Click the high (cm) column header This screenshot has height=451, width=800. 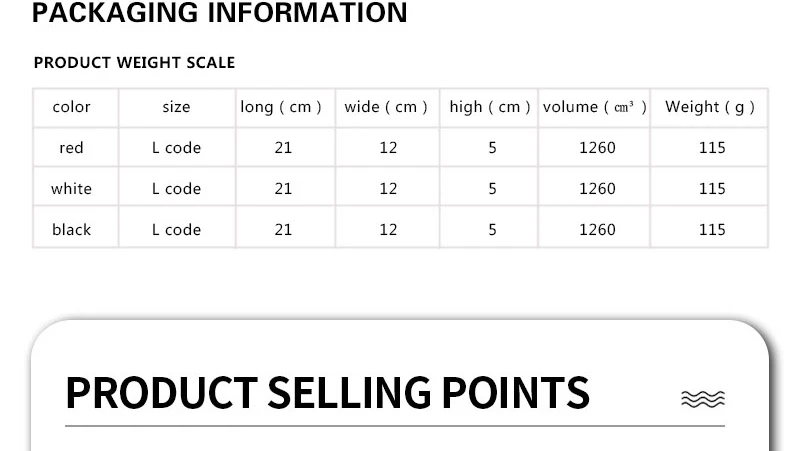coord(490,107)
